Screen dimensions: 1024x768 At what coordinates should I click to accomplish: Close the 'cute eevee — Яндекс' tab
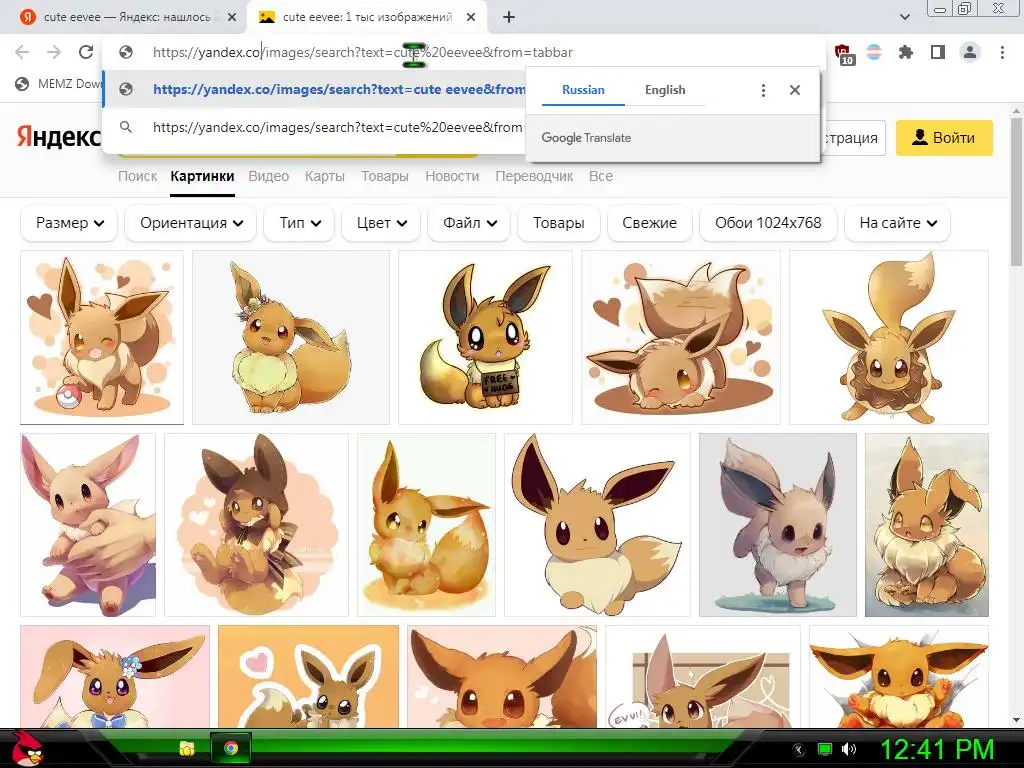point(232,18)
